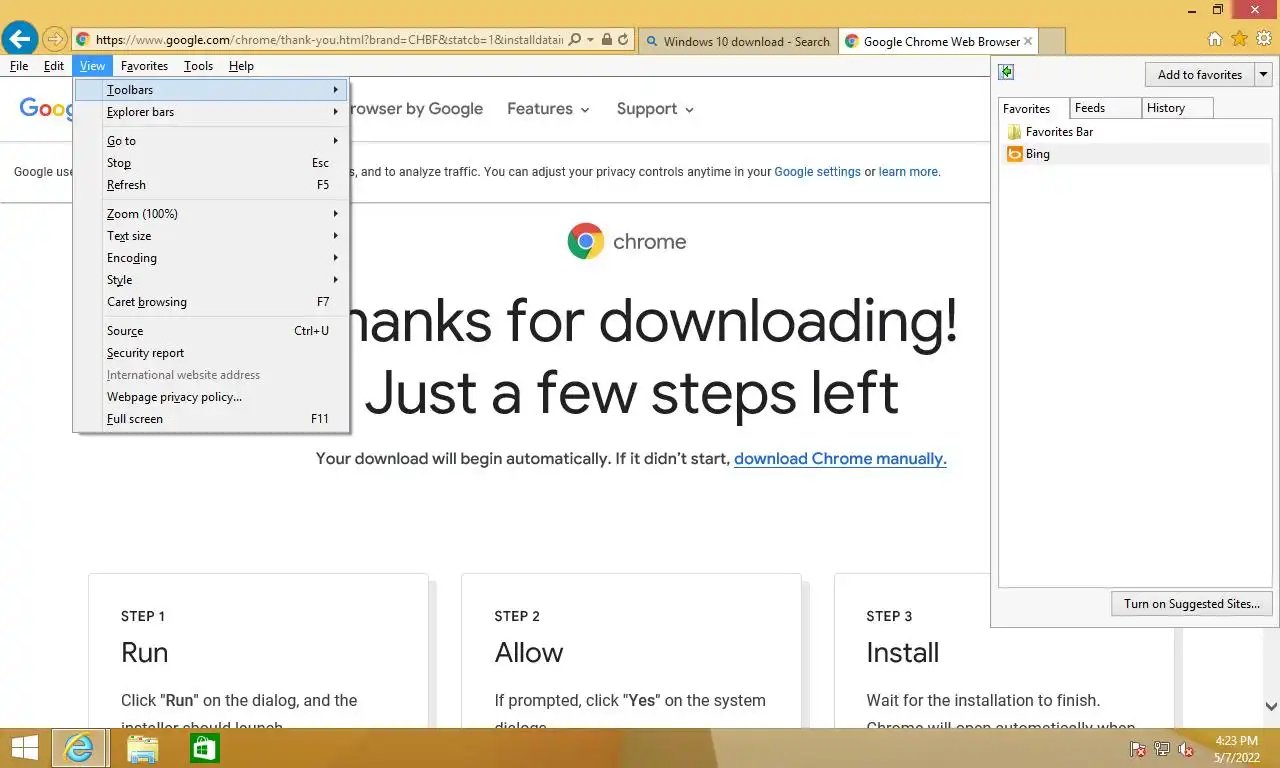
Task: Click Turn on Suggested Sites button
Action: (x=1192, y=604)
